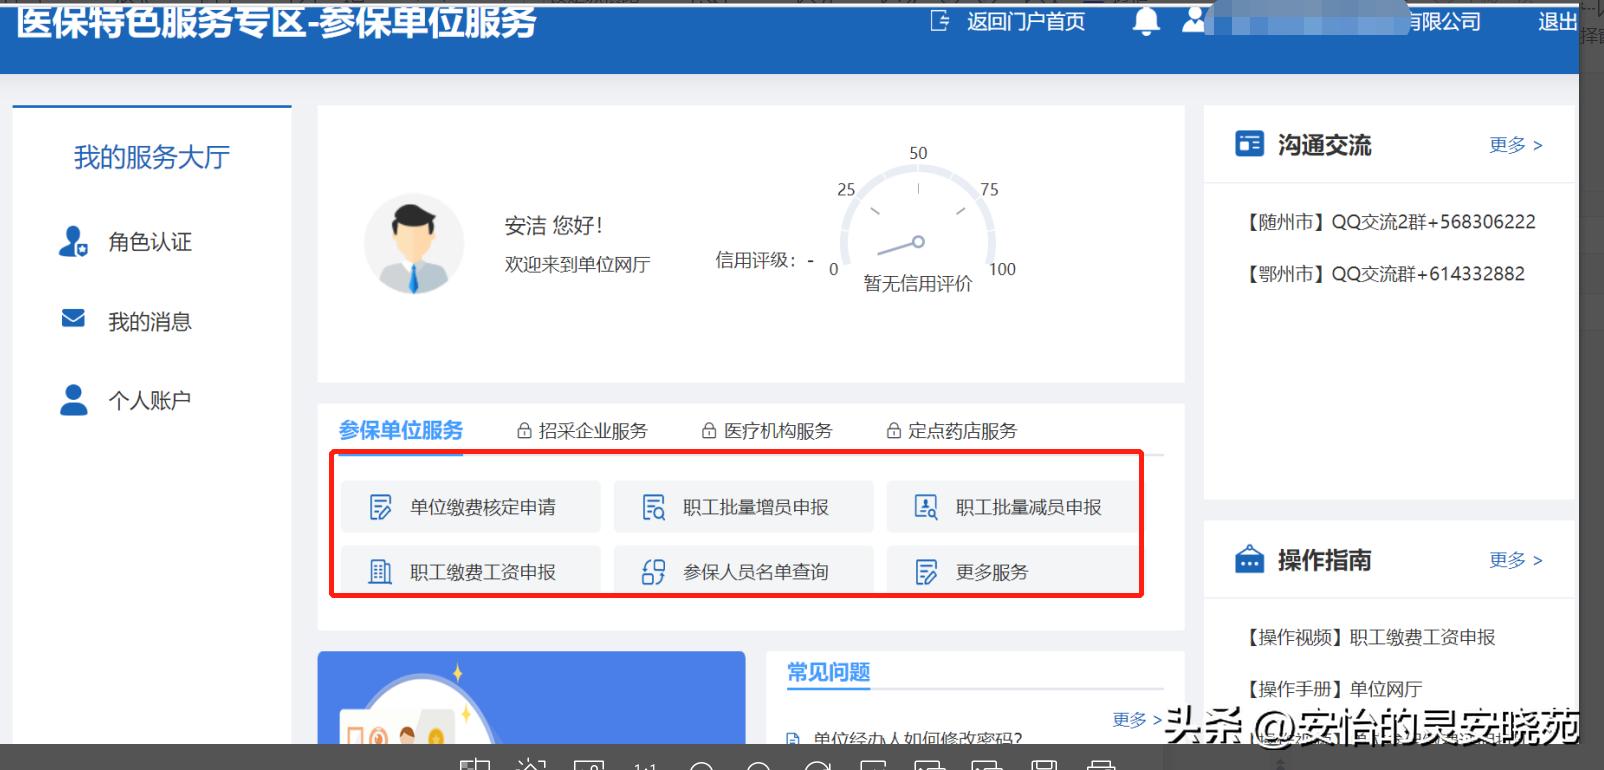The height and width of the screenshot is (770, 1604).
Task: Click the 参保人员名单查询 icon
Action: [x=654, y=572]
